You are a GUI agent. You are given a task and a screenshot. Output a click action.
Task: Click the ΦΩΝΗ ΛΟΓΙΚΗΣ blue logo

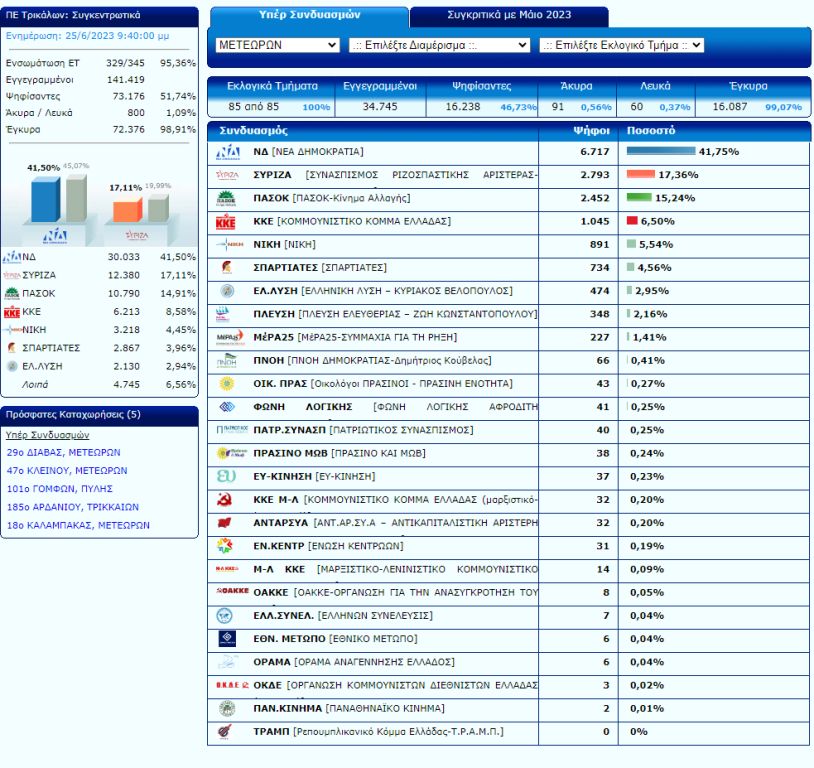click(x=227, y=407)
